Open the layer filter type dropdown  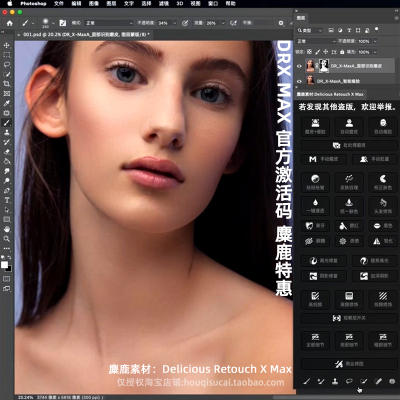310,30
